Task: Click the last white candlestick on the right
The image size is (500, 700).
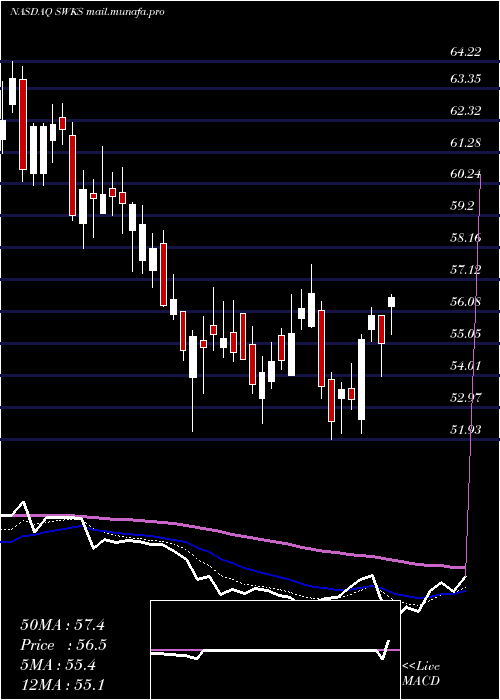Action: (392, 302)
